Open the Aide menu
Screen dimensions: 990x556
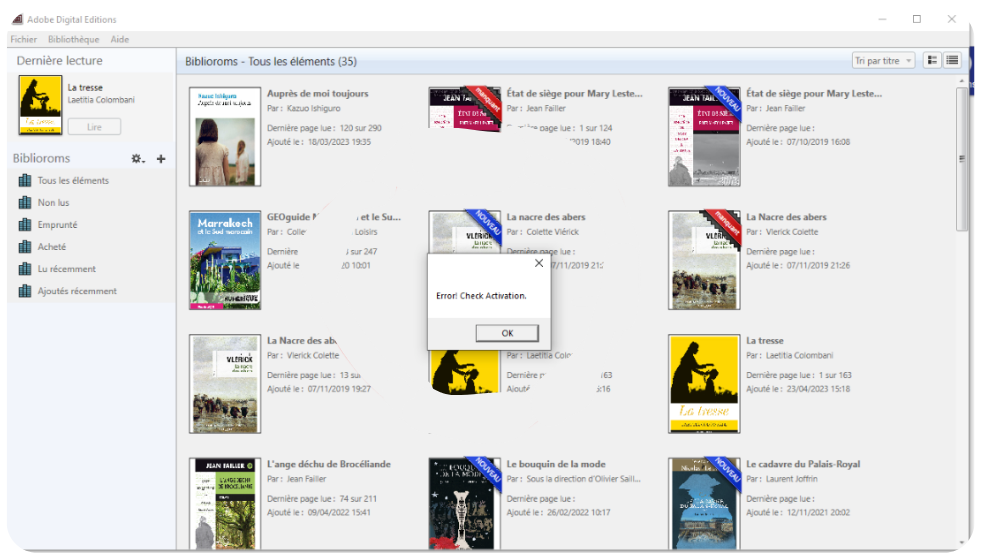point(120,39)
